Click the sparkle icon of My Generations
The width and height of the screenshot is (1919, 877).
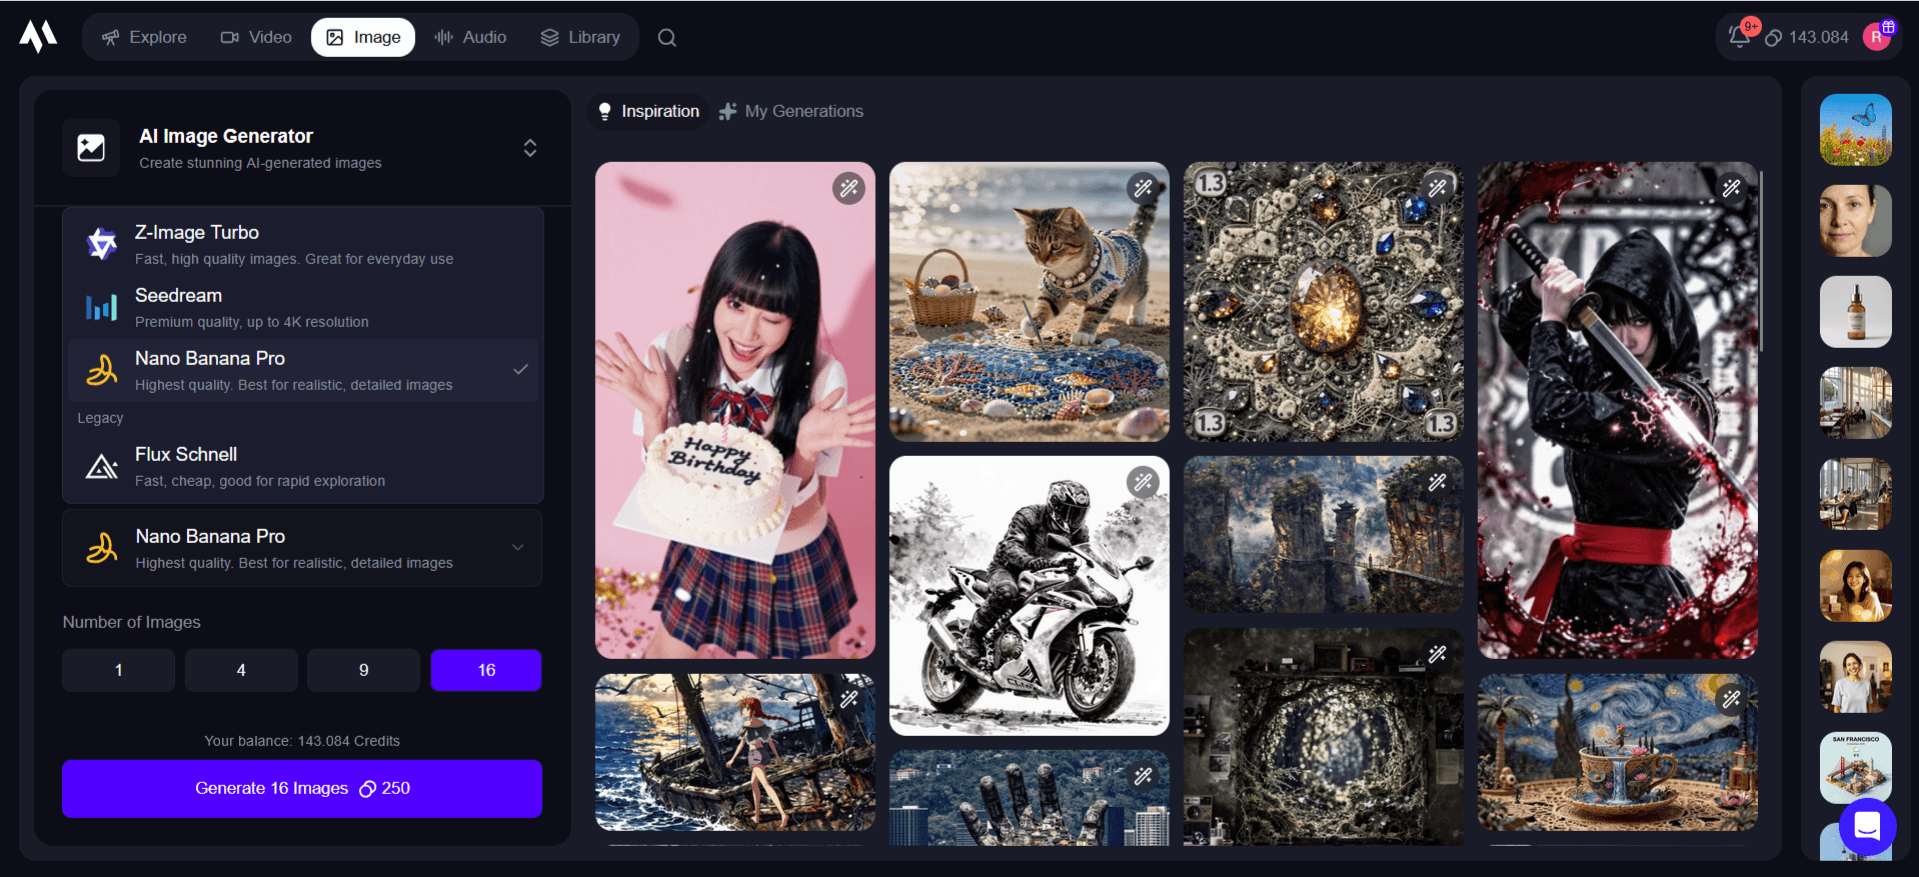coord(728,111)
